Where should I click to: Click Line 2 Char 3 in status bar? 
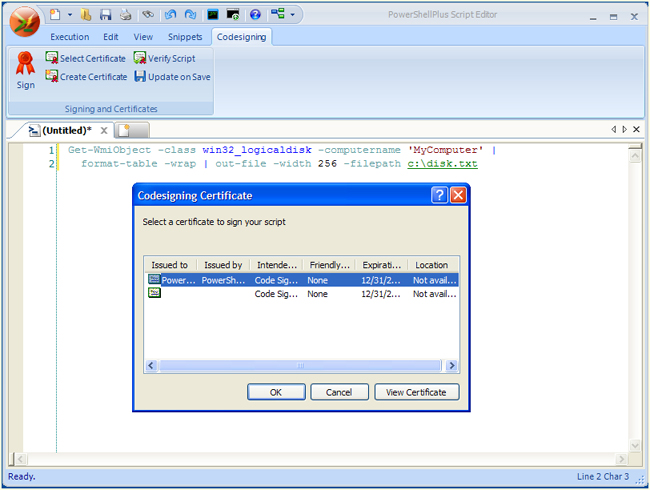[603, 477]
